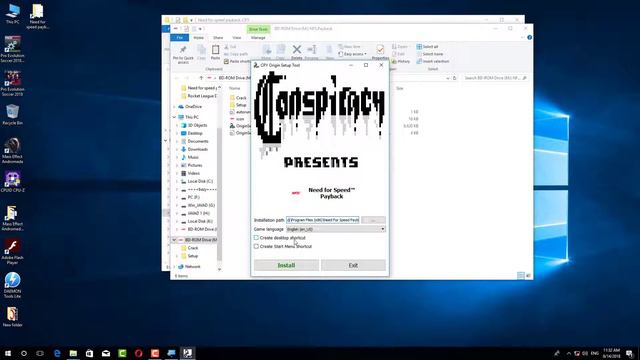Screen dimensions: 640x360
Task: Click Copy path in the ribbon
Action: (x=236, y=54)
